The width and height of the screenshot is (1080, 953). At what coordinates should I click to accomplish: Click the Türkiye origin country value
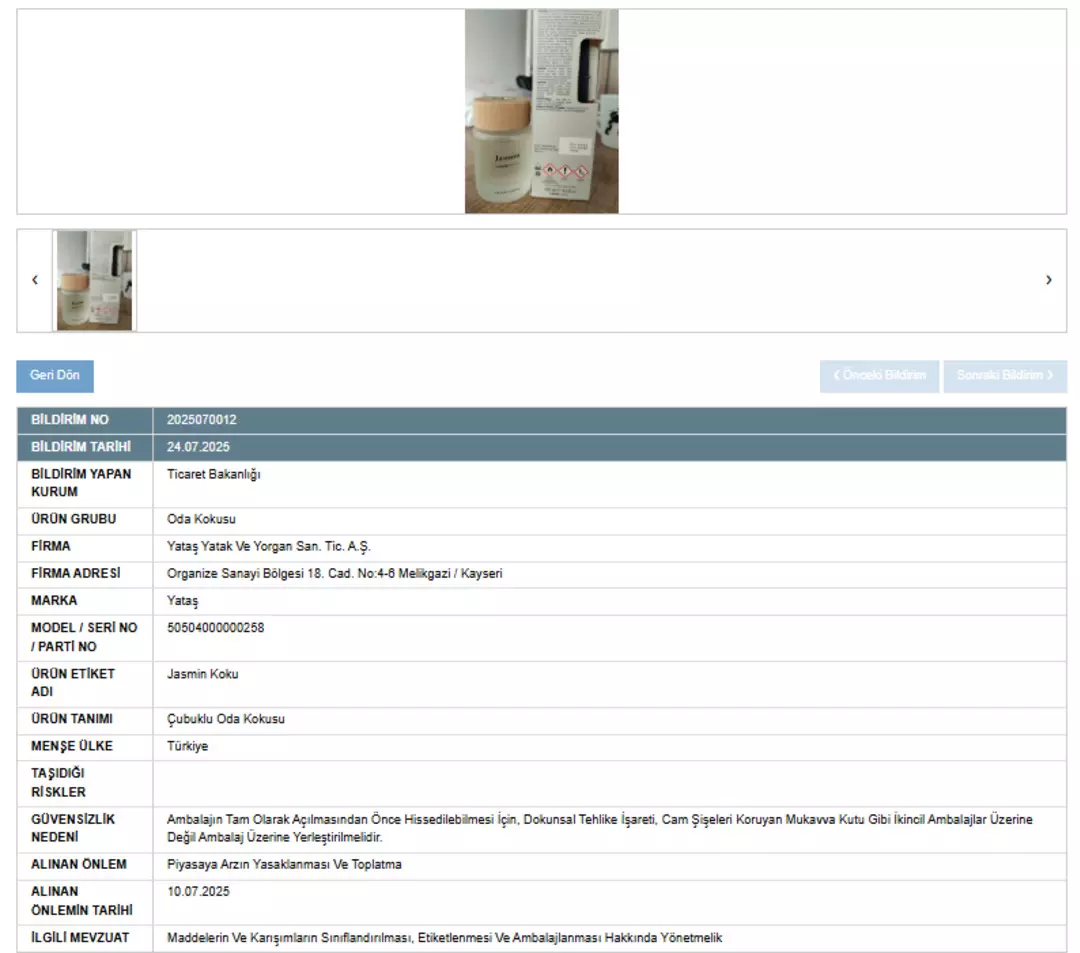pyautogui.click(x=188, y=747)
